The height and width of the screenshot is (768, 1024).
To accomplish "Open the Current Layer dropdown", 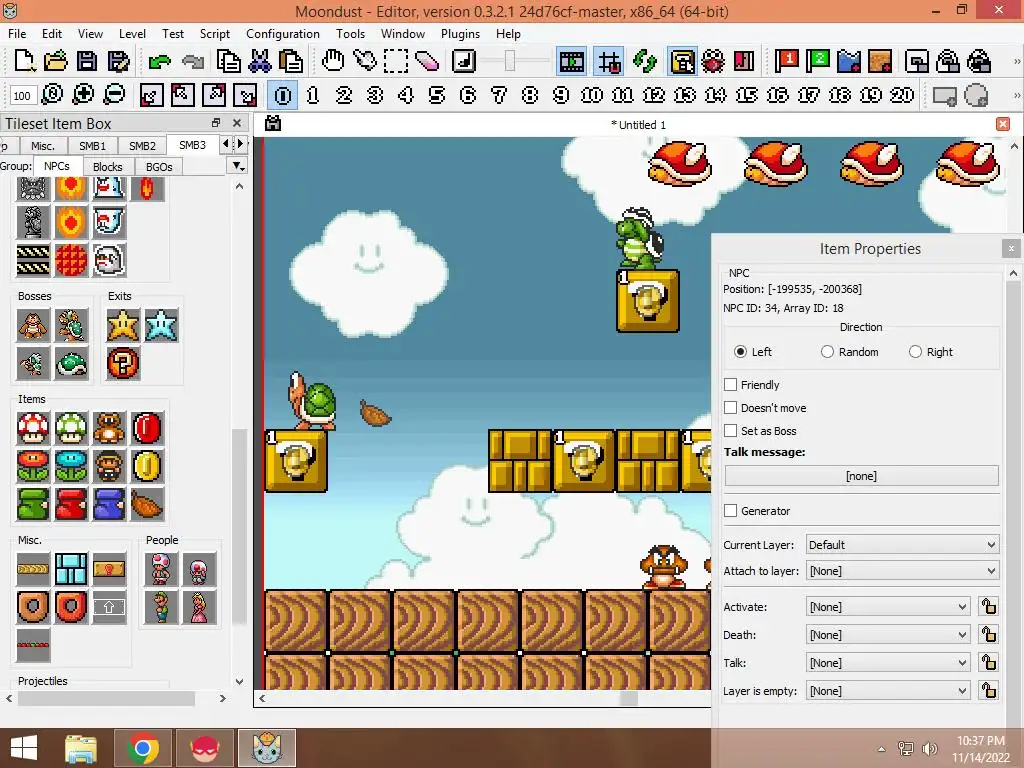I will [902, 545].
